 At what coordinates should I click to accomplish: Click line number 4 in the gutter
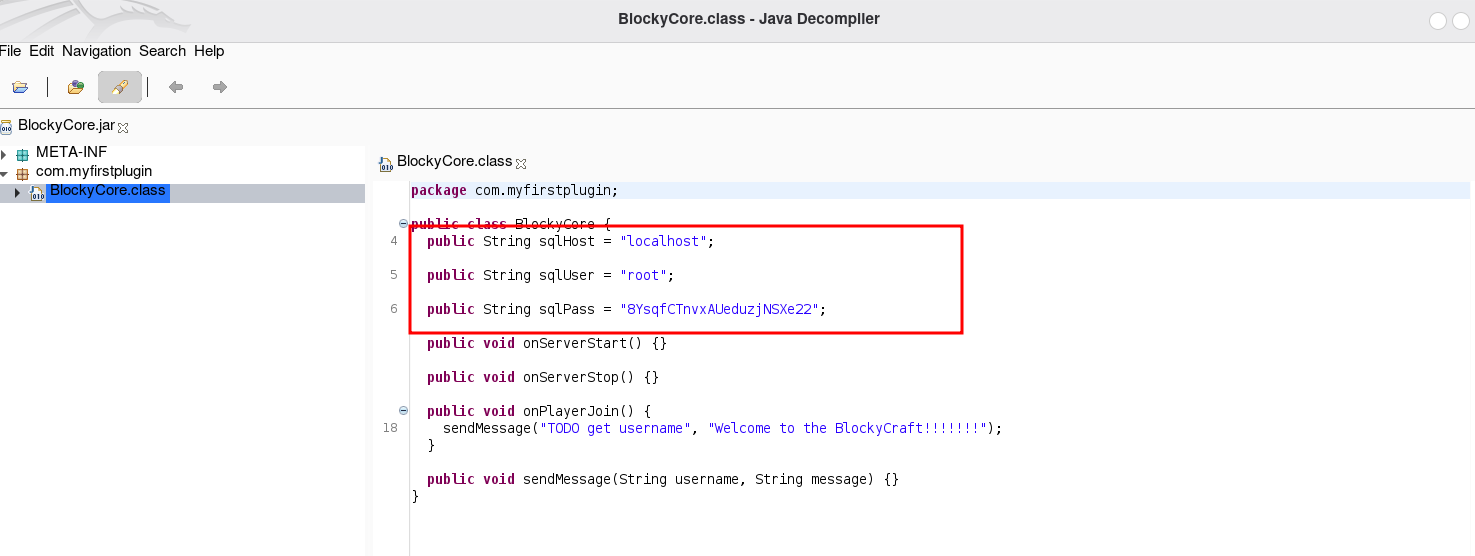[394, 241]
